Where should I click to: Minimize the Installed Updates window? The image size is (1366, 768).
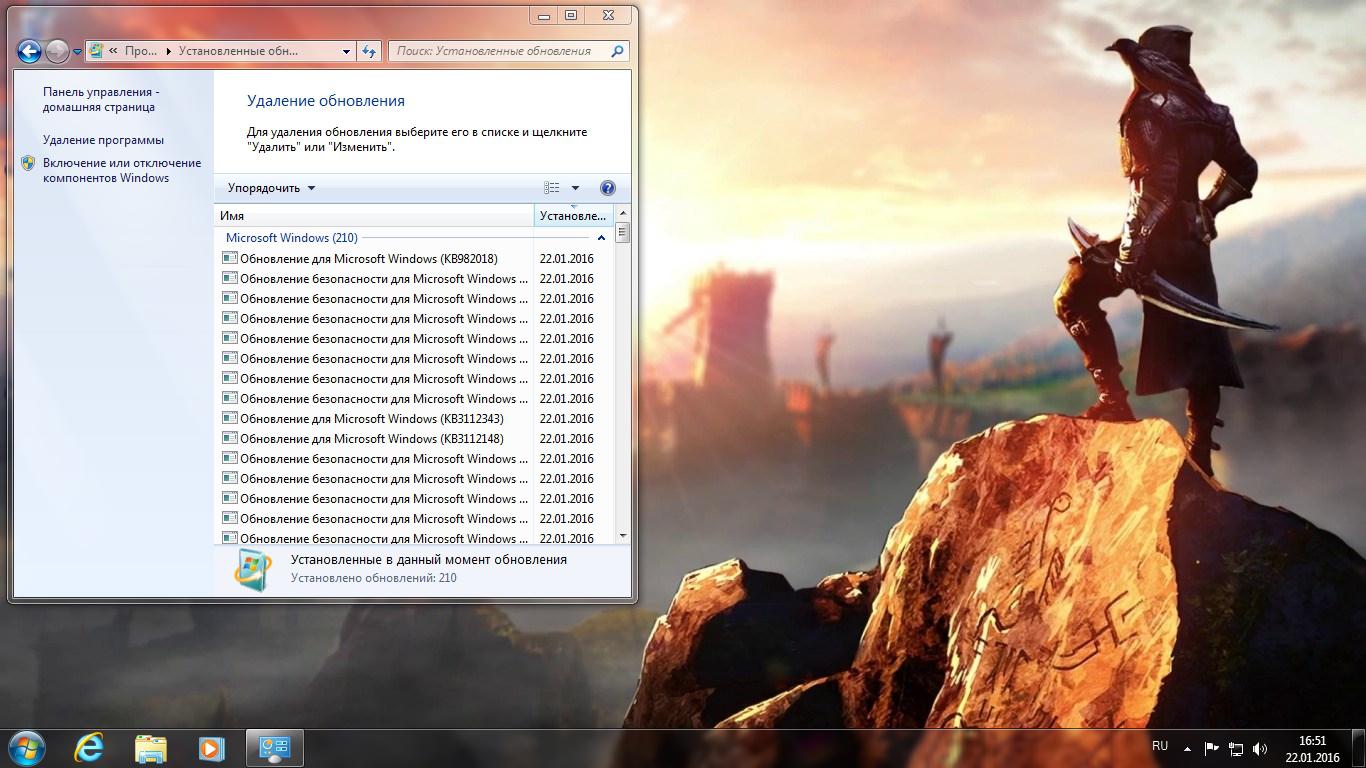544,16
